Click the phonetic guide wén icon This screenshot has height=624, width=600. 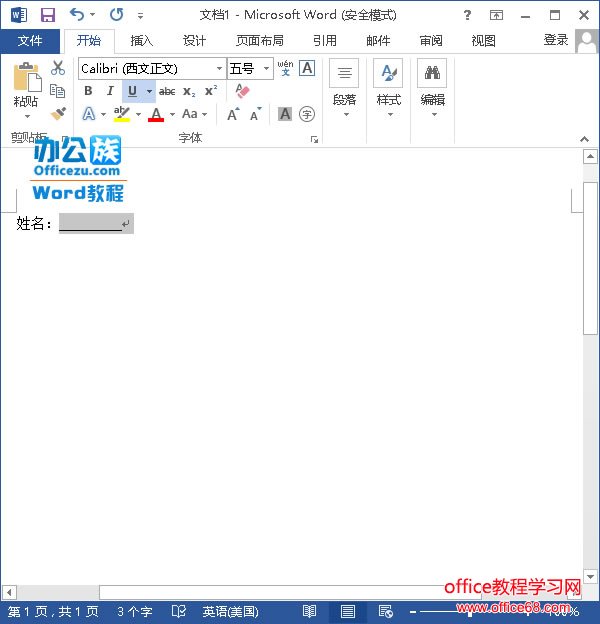pos(285,68)
